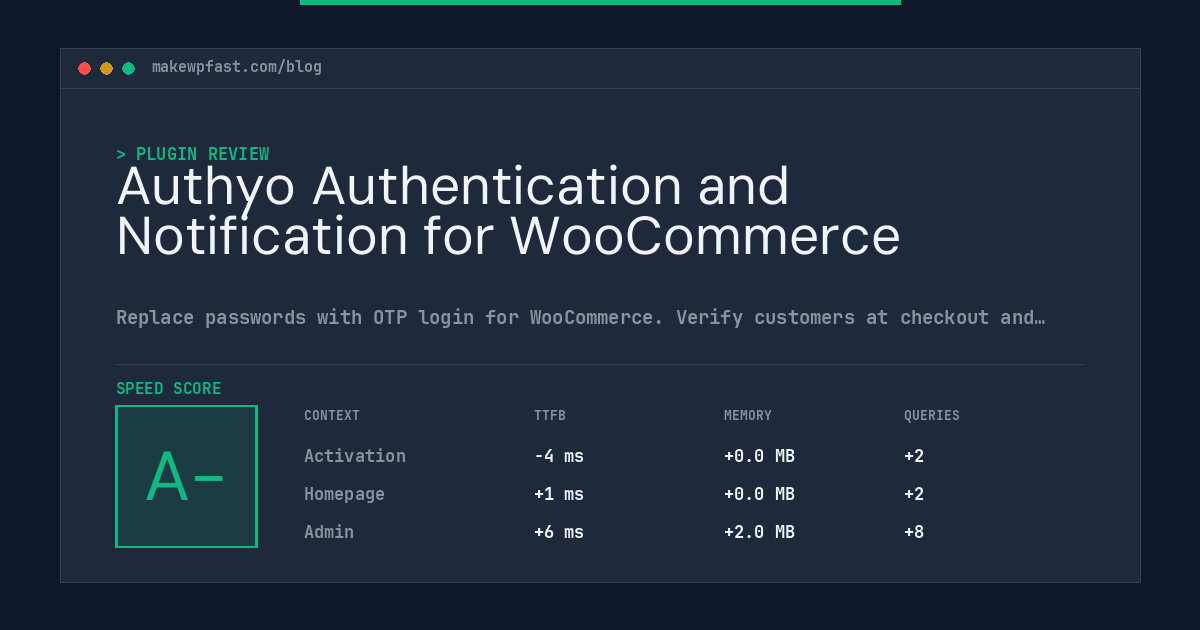The image size is (1200, 630).
Task: Click the QUERIES column header
Action: tap(932, 415)
